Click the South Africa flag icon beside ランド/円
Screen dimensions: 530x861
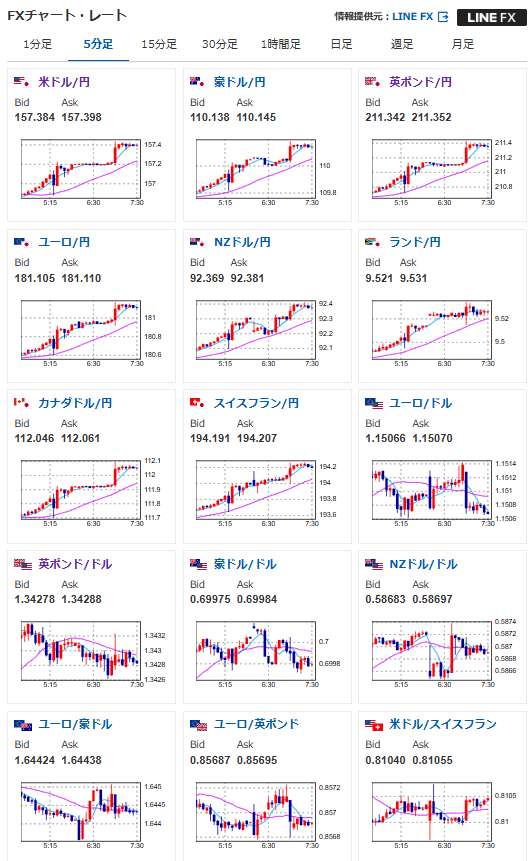[372, 242]
